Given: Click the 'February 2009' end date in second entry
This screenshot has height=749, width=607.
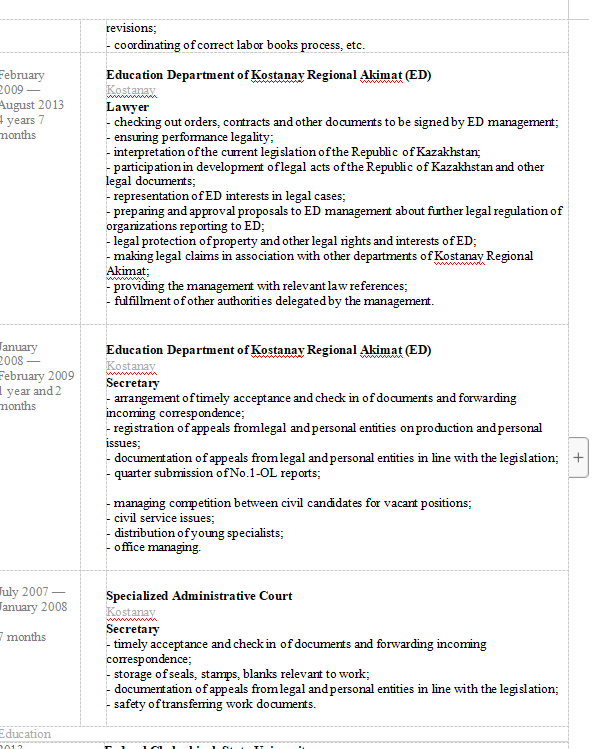Looking at the screenshot, I should pos(37,376).
